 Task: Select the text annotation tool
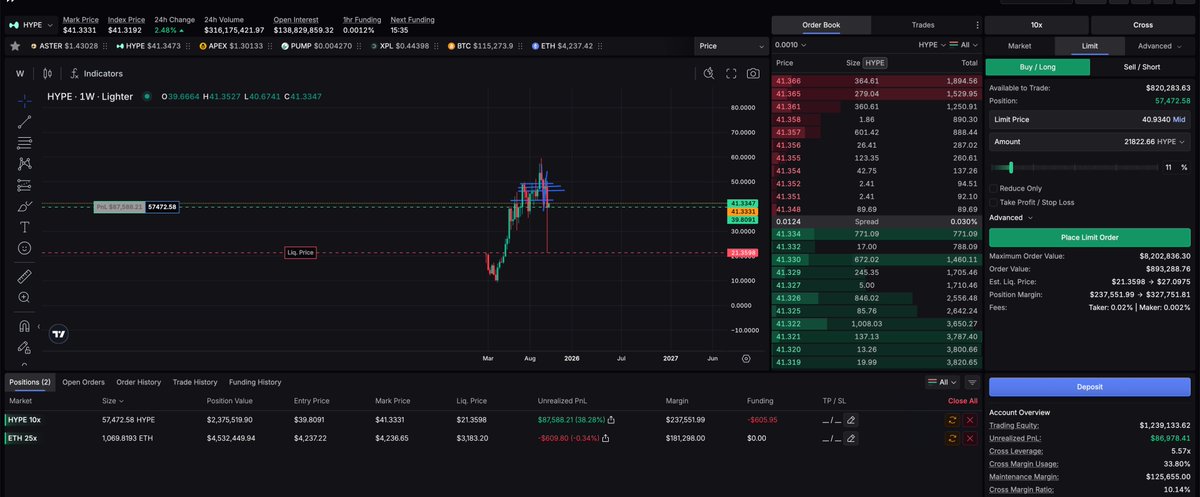[25, 227]
